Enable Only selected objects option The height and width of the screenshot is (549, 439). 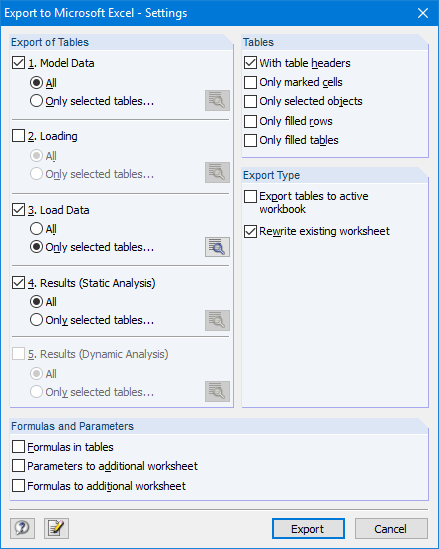[x=250, y=101]
